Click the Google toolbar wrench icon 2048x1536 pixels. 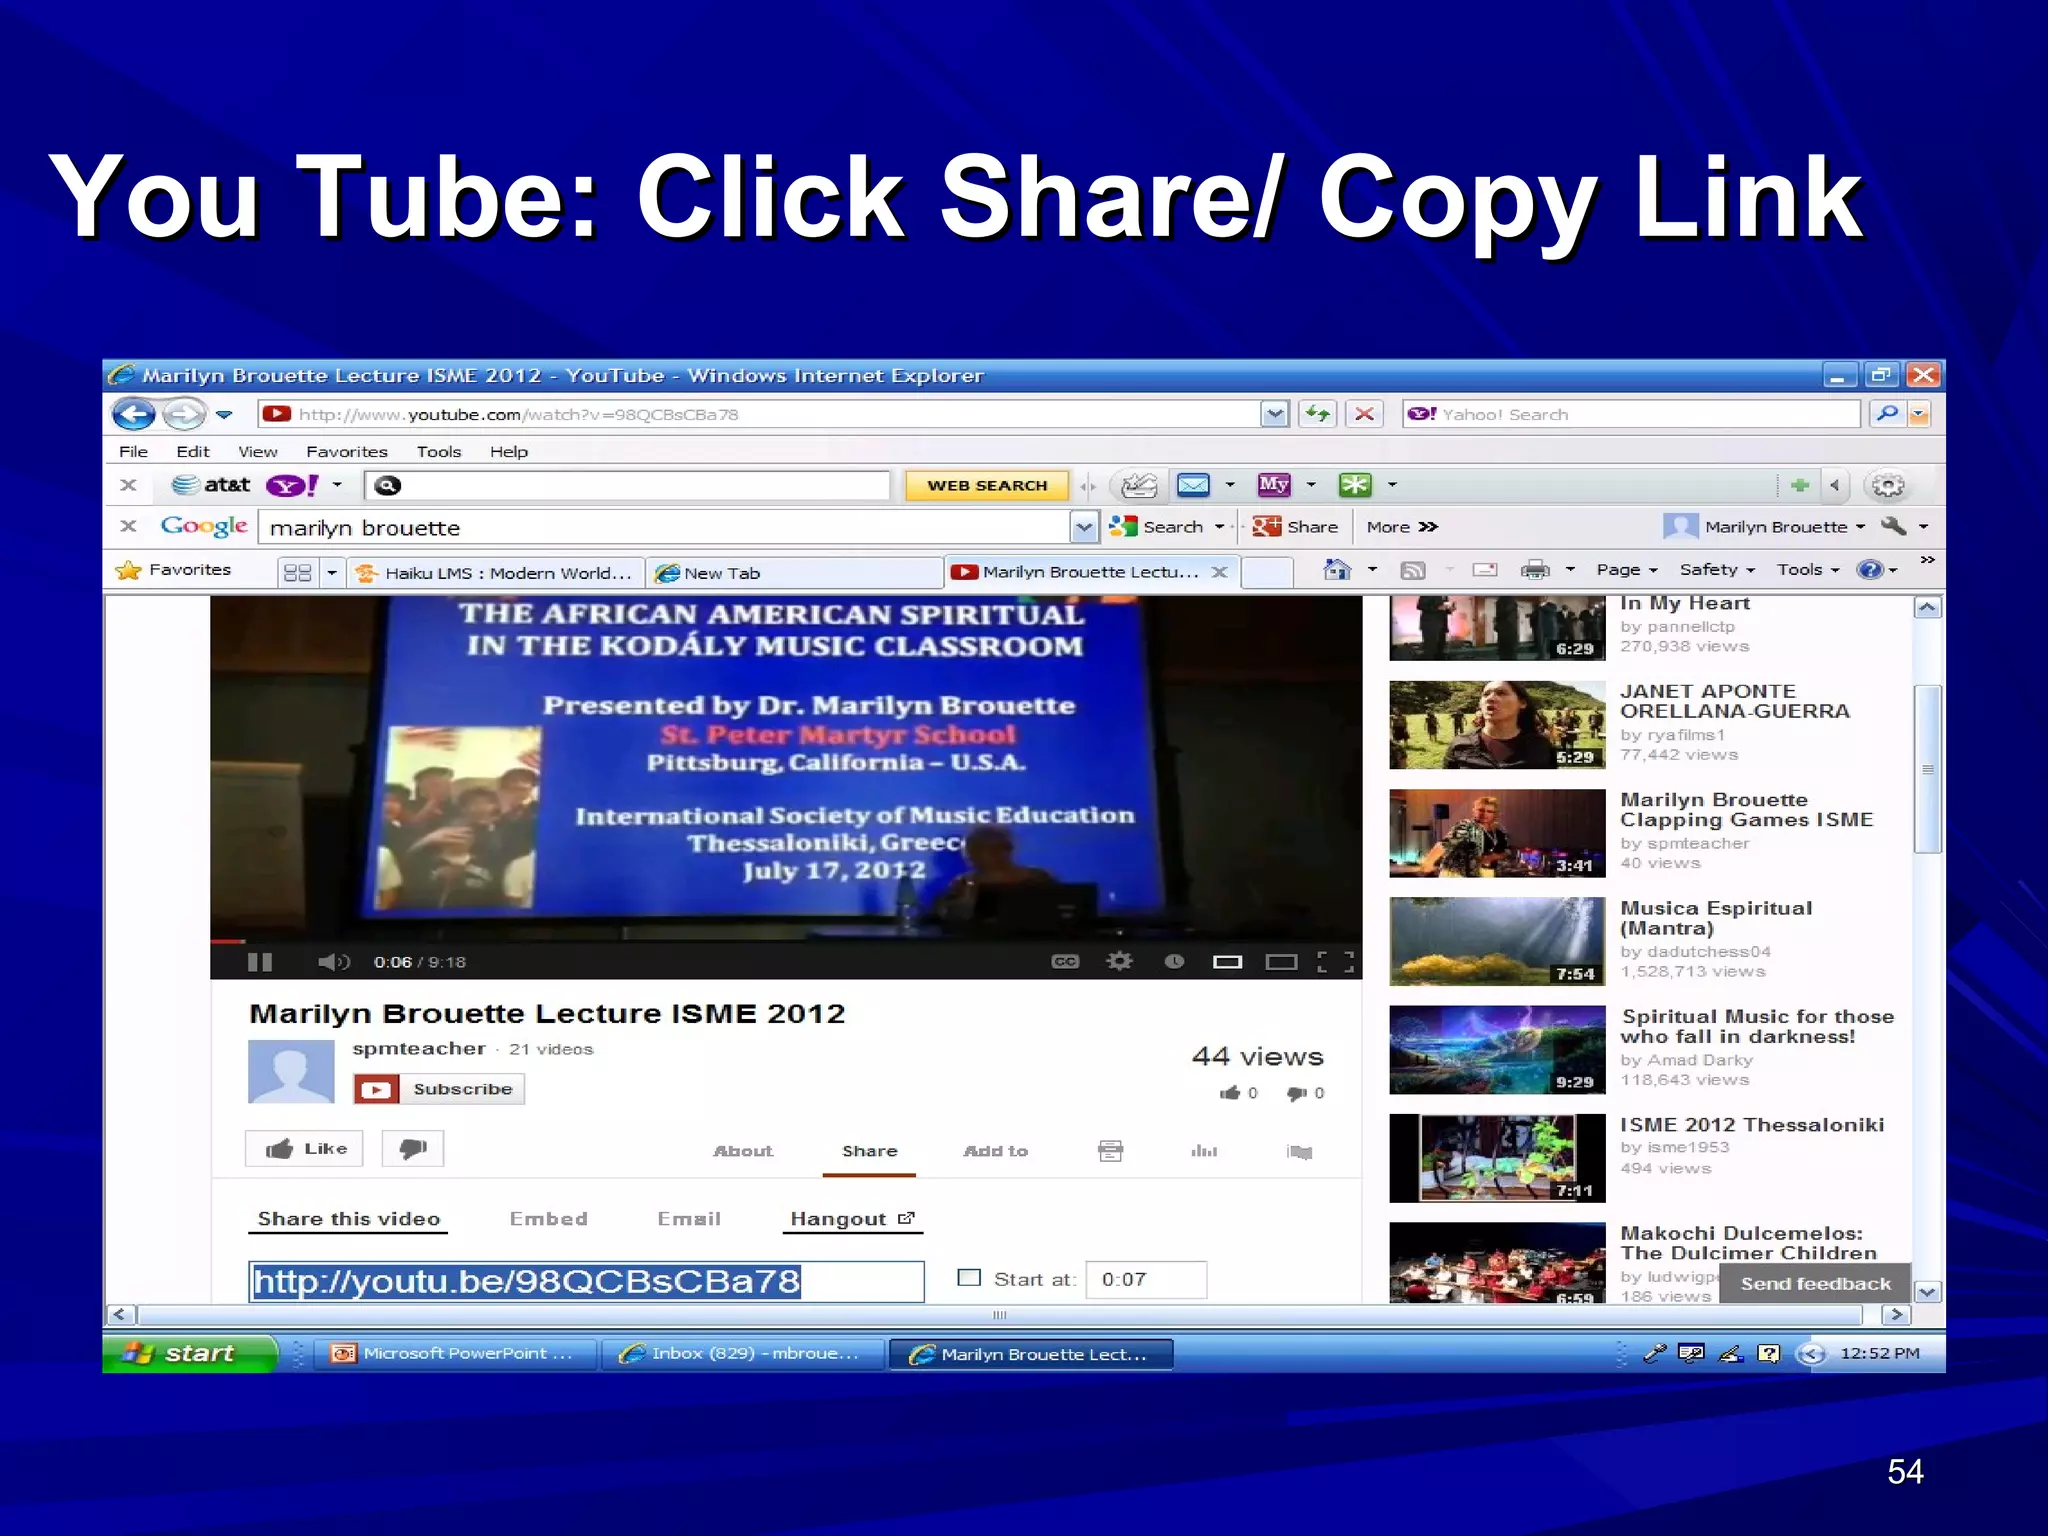[1893, 527]
